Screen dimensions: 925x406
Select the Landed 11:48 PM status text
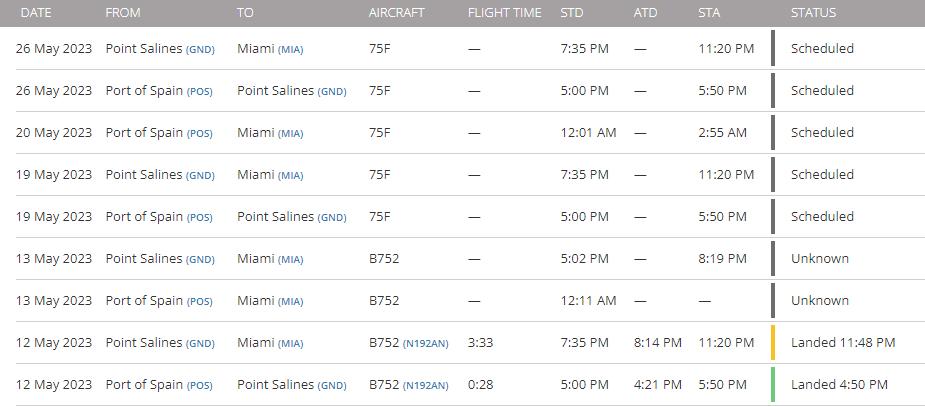point(842,342)
